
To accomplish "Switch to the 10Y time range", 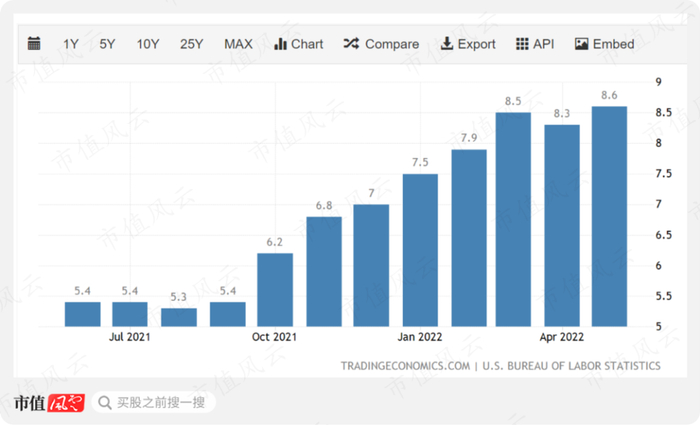I will point(148,44).
